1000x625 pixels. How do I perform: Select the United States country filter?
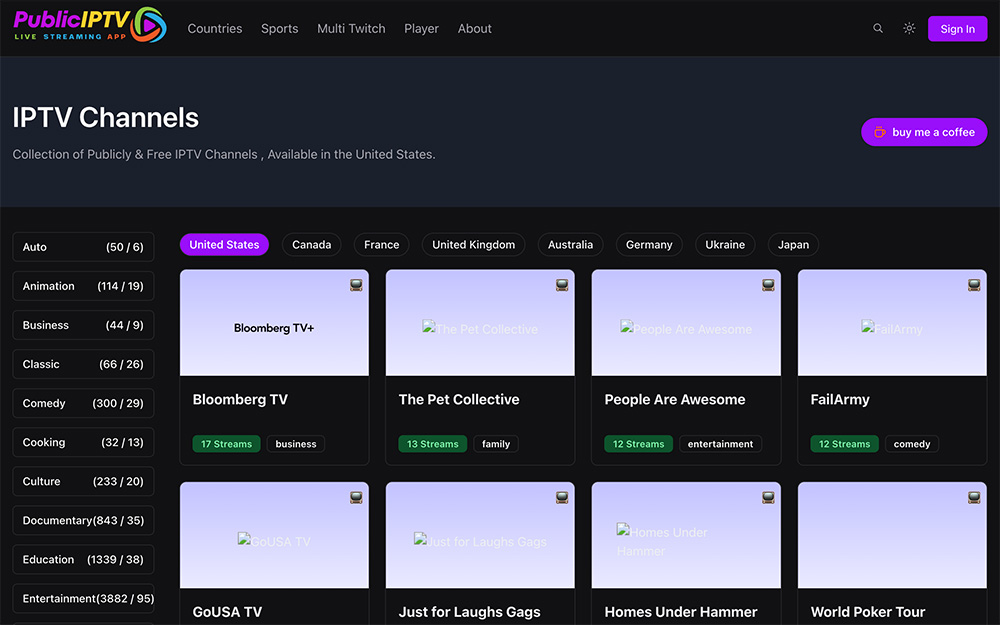click(x=224, y=245)
